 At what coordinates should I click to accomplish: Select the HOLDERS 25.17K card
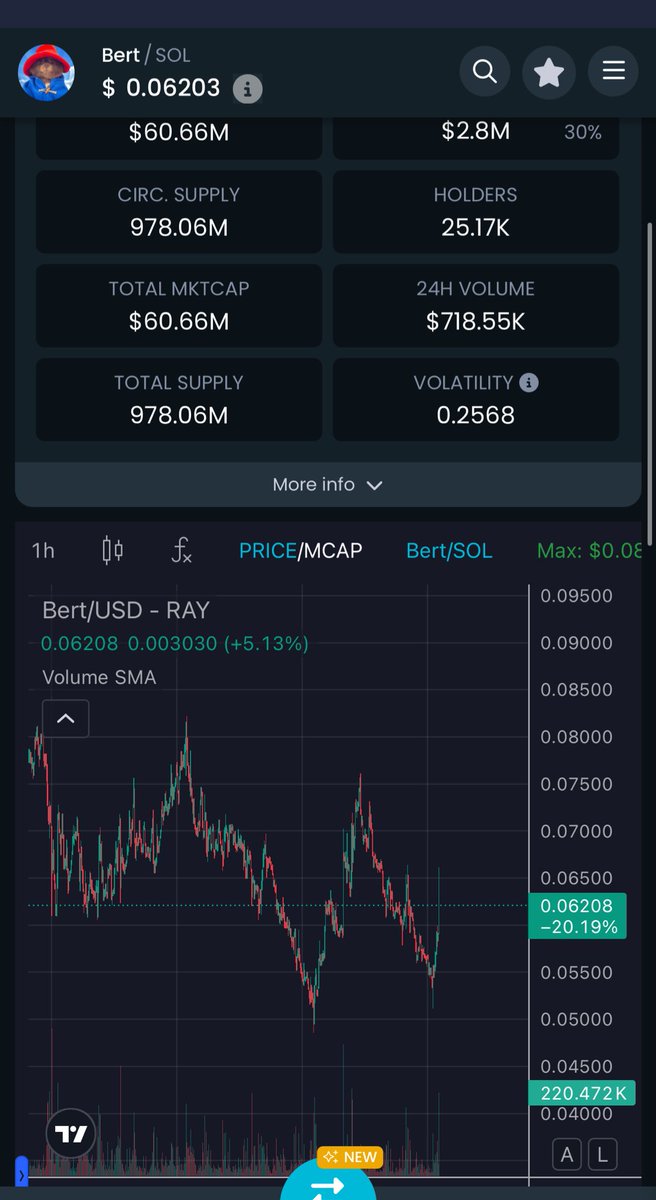[476, 212]
